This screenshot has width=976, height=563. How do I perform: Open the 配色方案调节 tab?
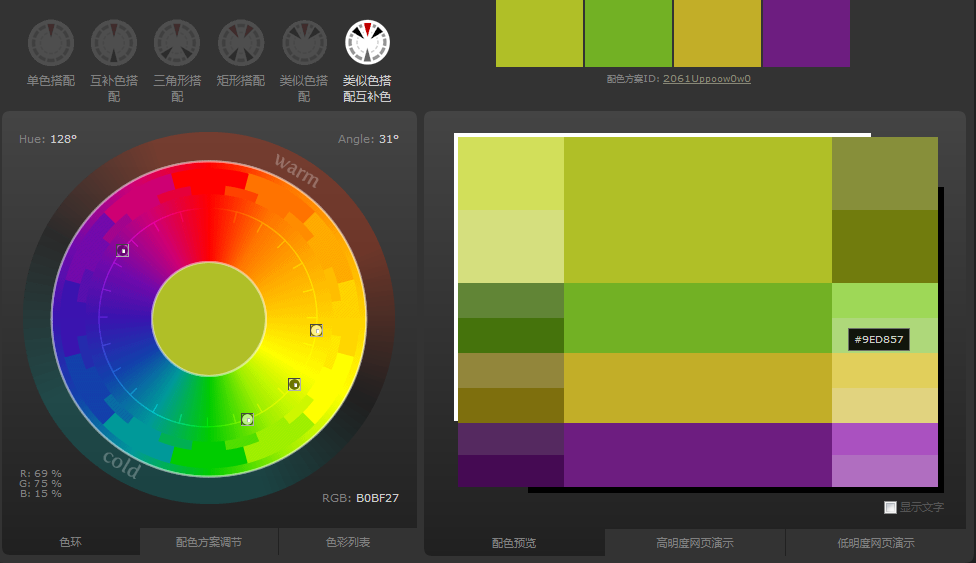tap(209, 542)
